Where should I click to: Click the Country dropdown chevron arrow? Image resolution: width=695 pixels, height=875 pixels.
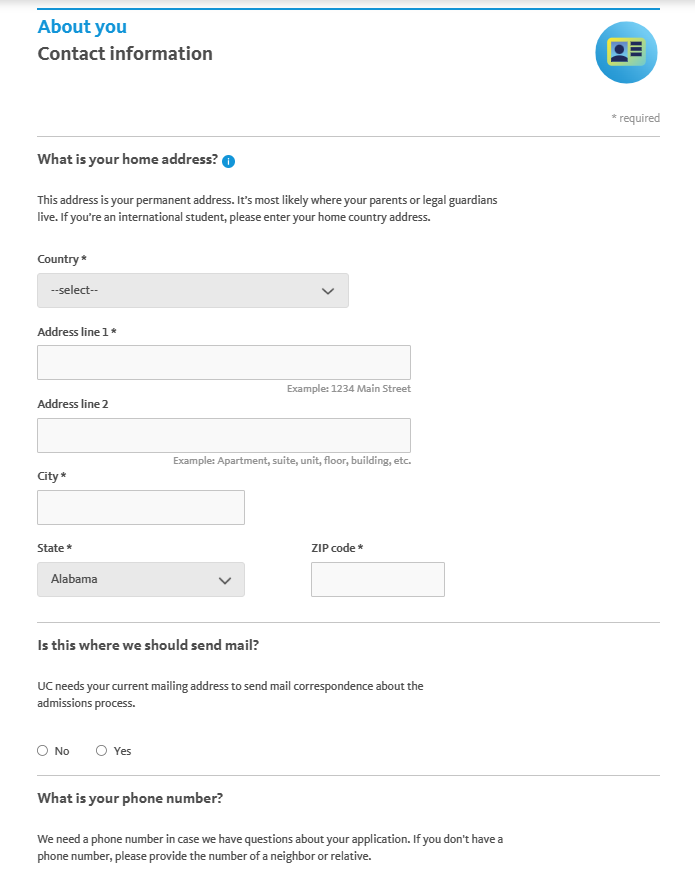(x=328, y=291)
